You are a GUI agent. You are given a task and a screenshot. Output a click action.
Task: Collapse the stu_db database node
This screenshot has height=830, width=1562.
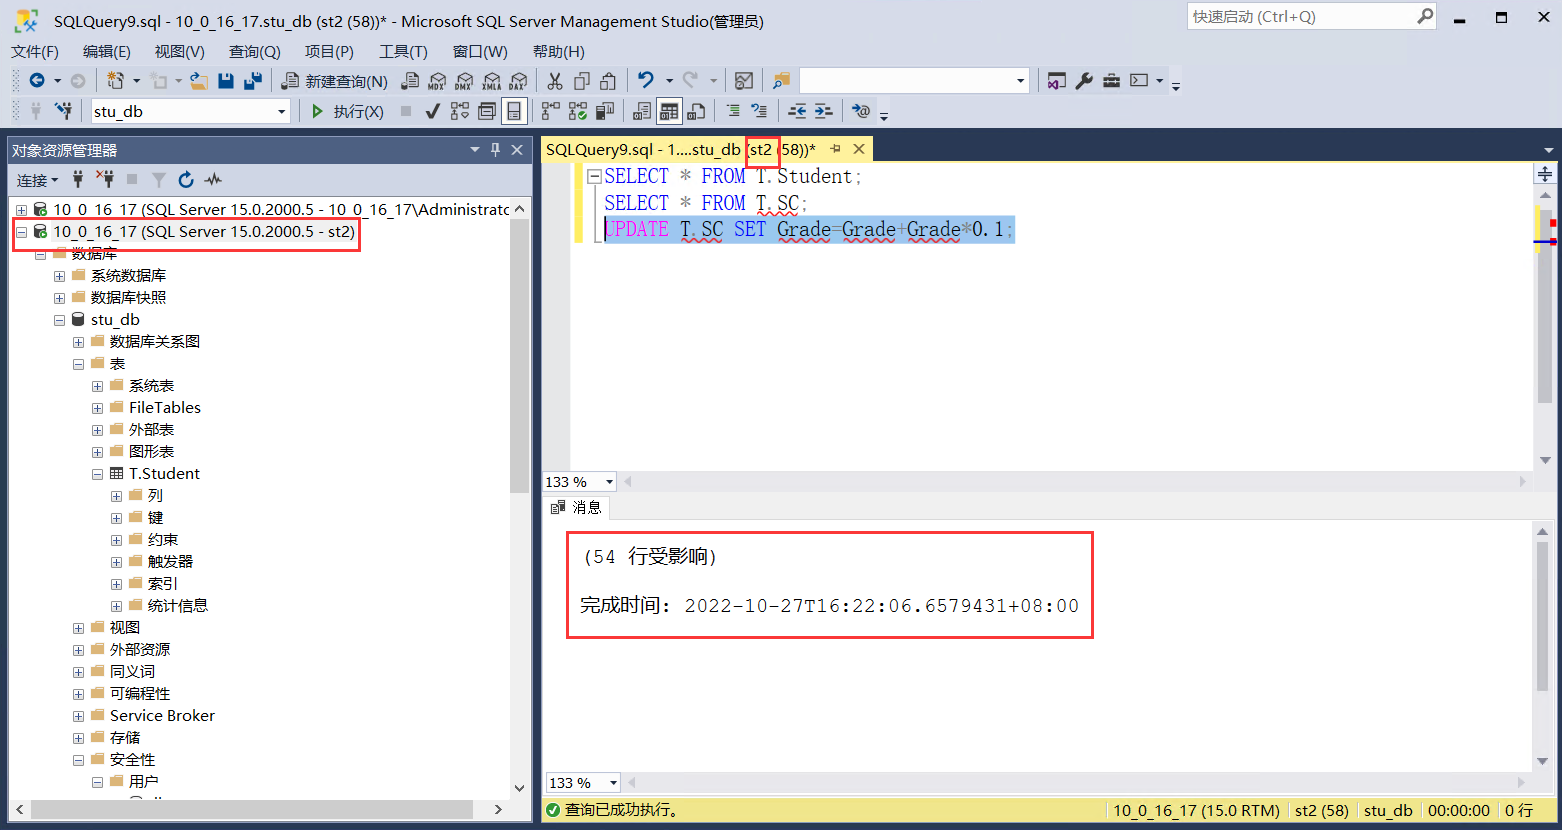[x=59, y=320]
